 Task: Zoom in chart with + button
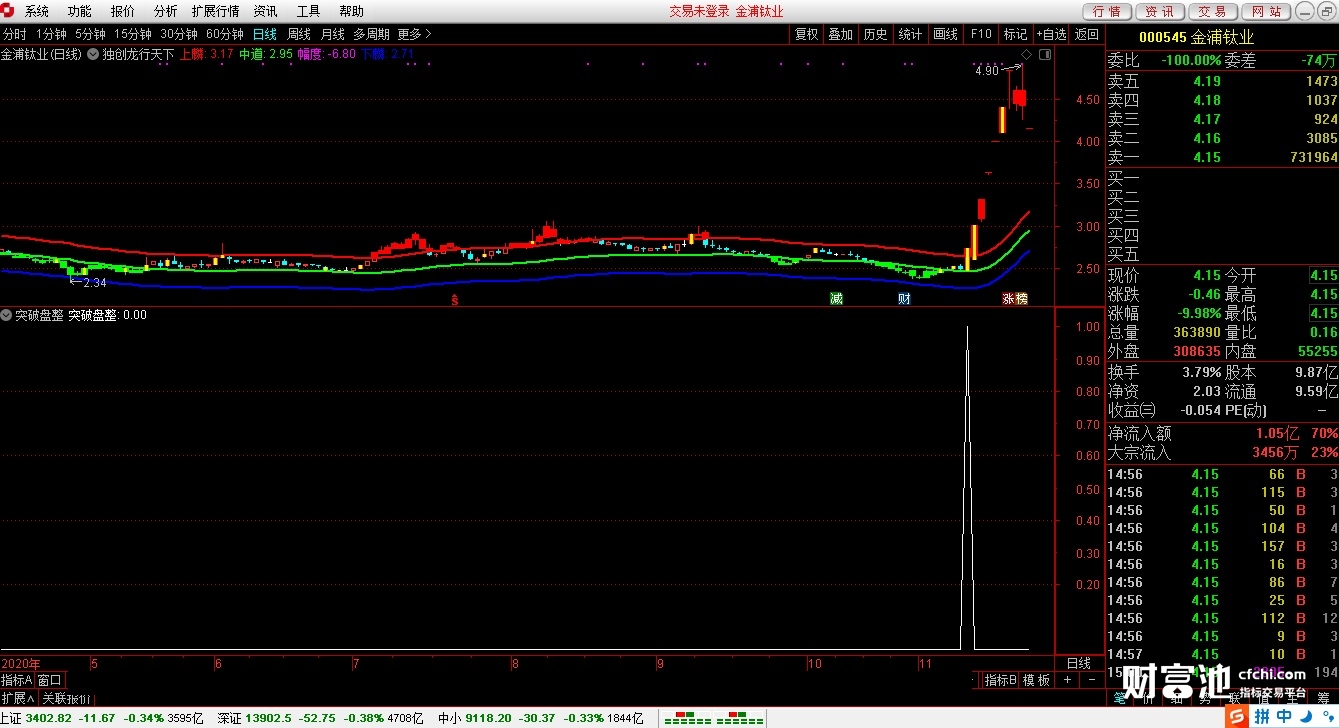(1067, 680)
